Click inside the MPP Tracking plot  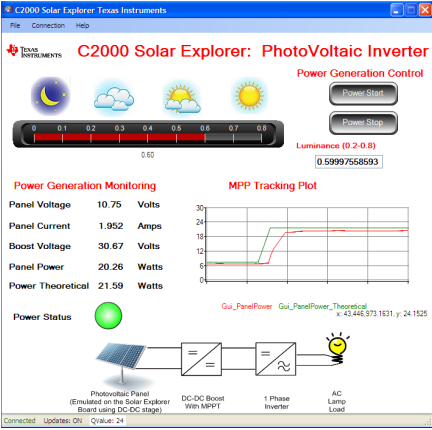point(307,245)
